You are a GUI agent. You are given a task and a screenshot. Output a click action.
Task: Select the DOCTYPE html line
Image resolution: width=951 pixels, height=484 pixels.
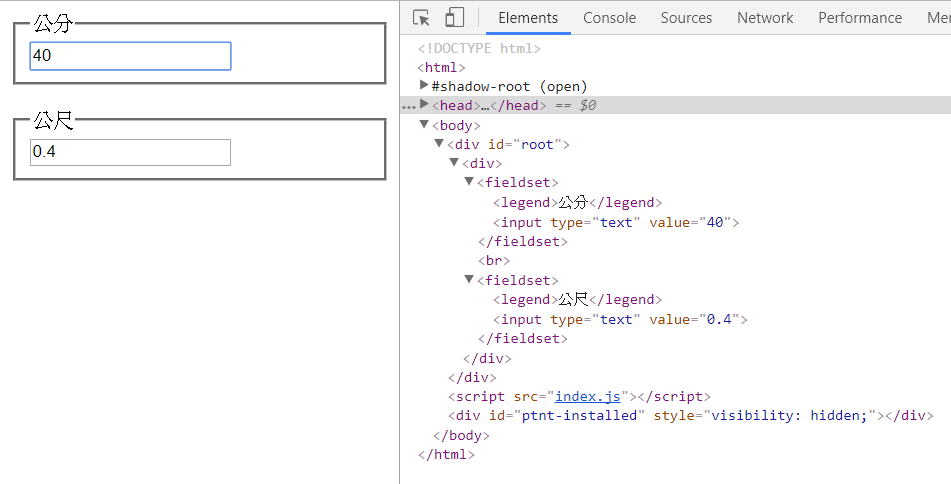click(x=479, y=48)
